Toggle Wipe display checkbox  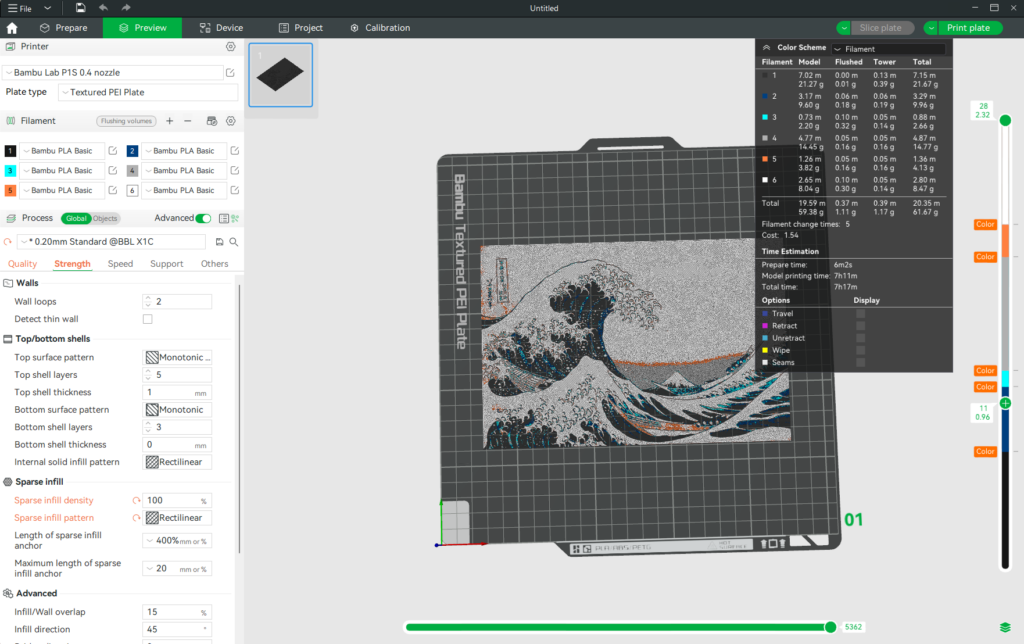pyautogui.click(x=861, y=350)
